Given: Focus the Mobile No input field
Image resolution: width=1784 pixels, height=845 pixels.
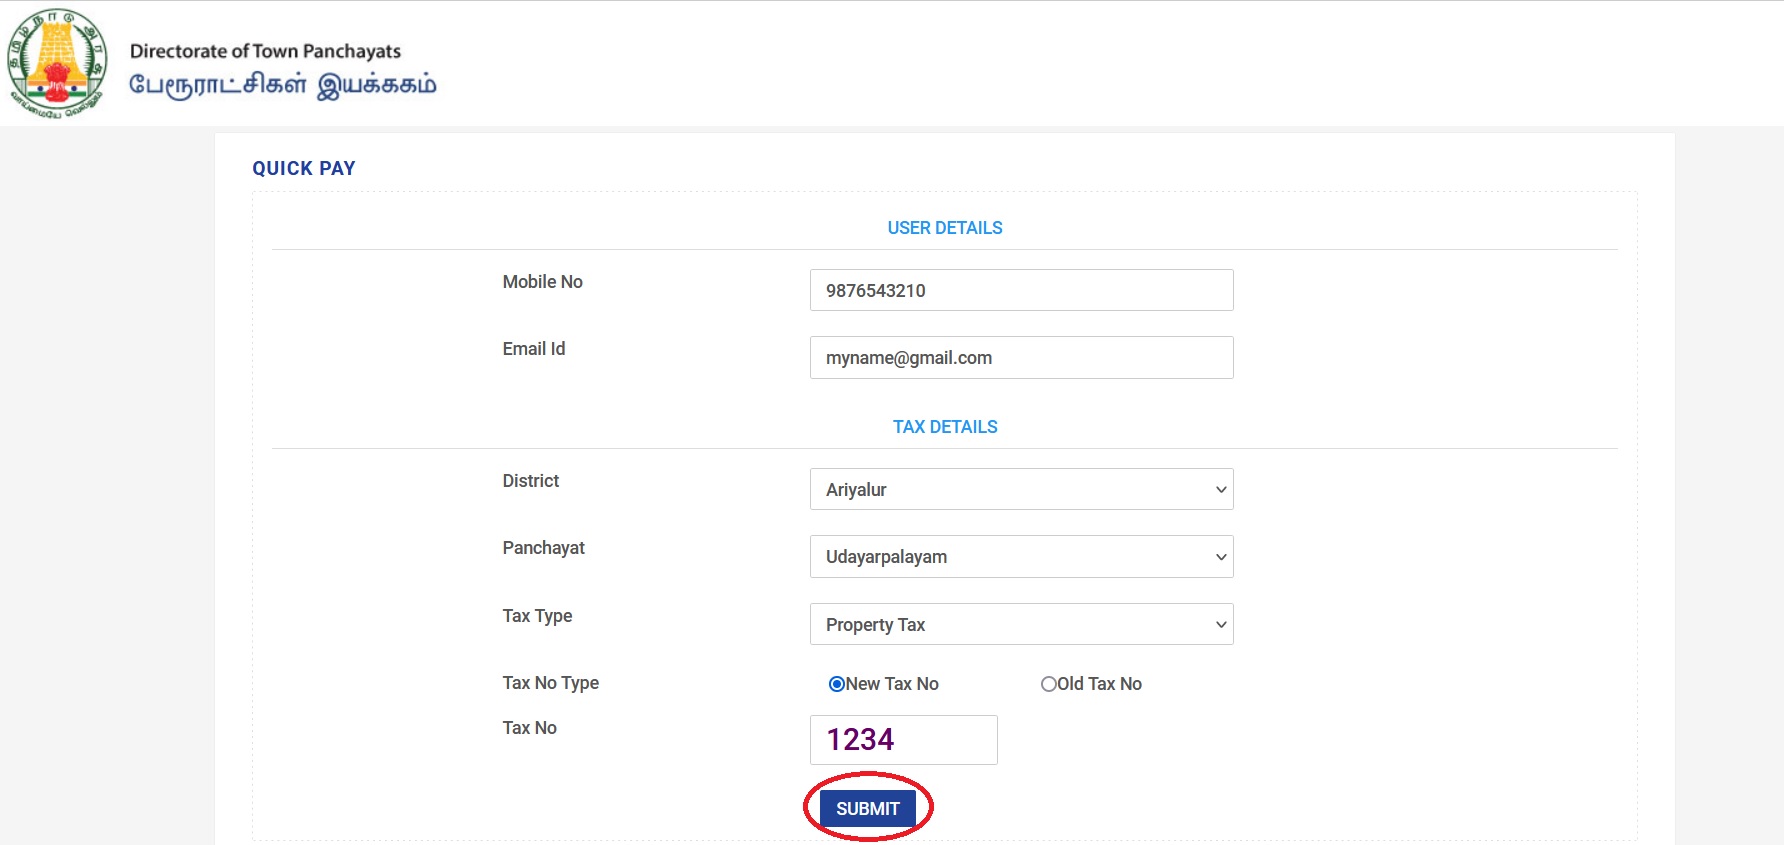Looking at the screenshot, I should coord(1021,290).
